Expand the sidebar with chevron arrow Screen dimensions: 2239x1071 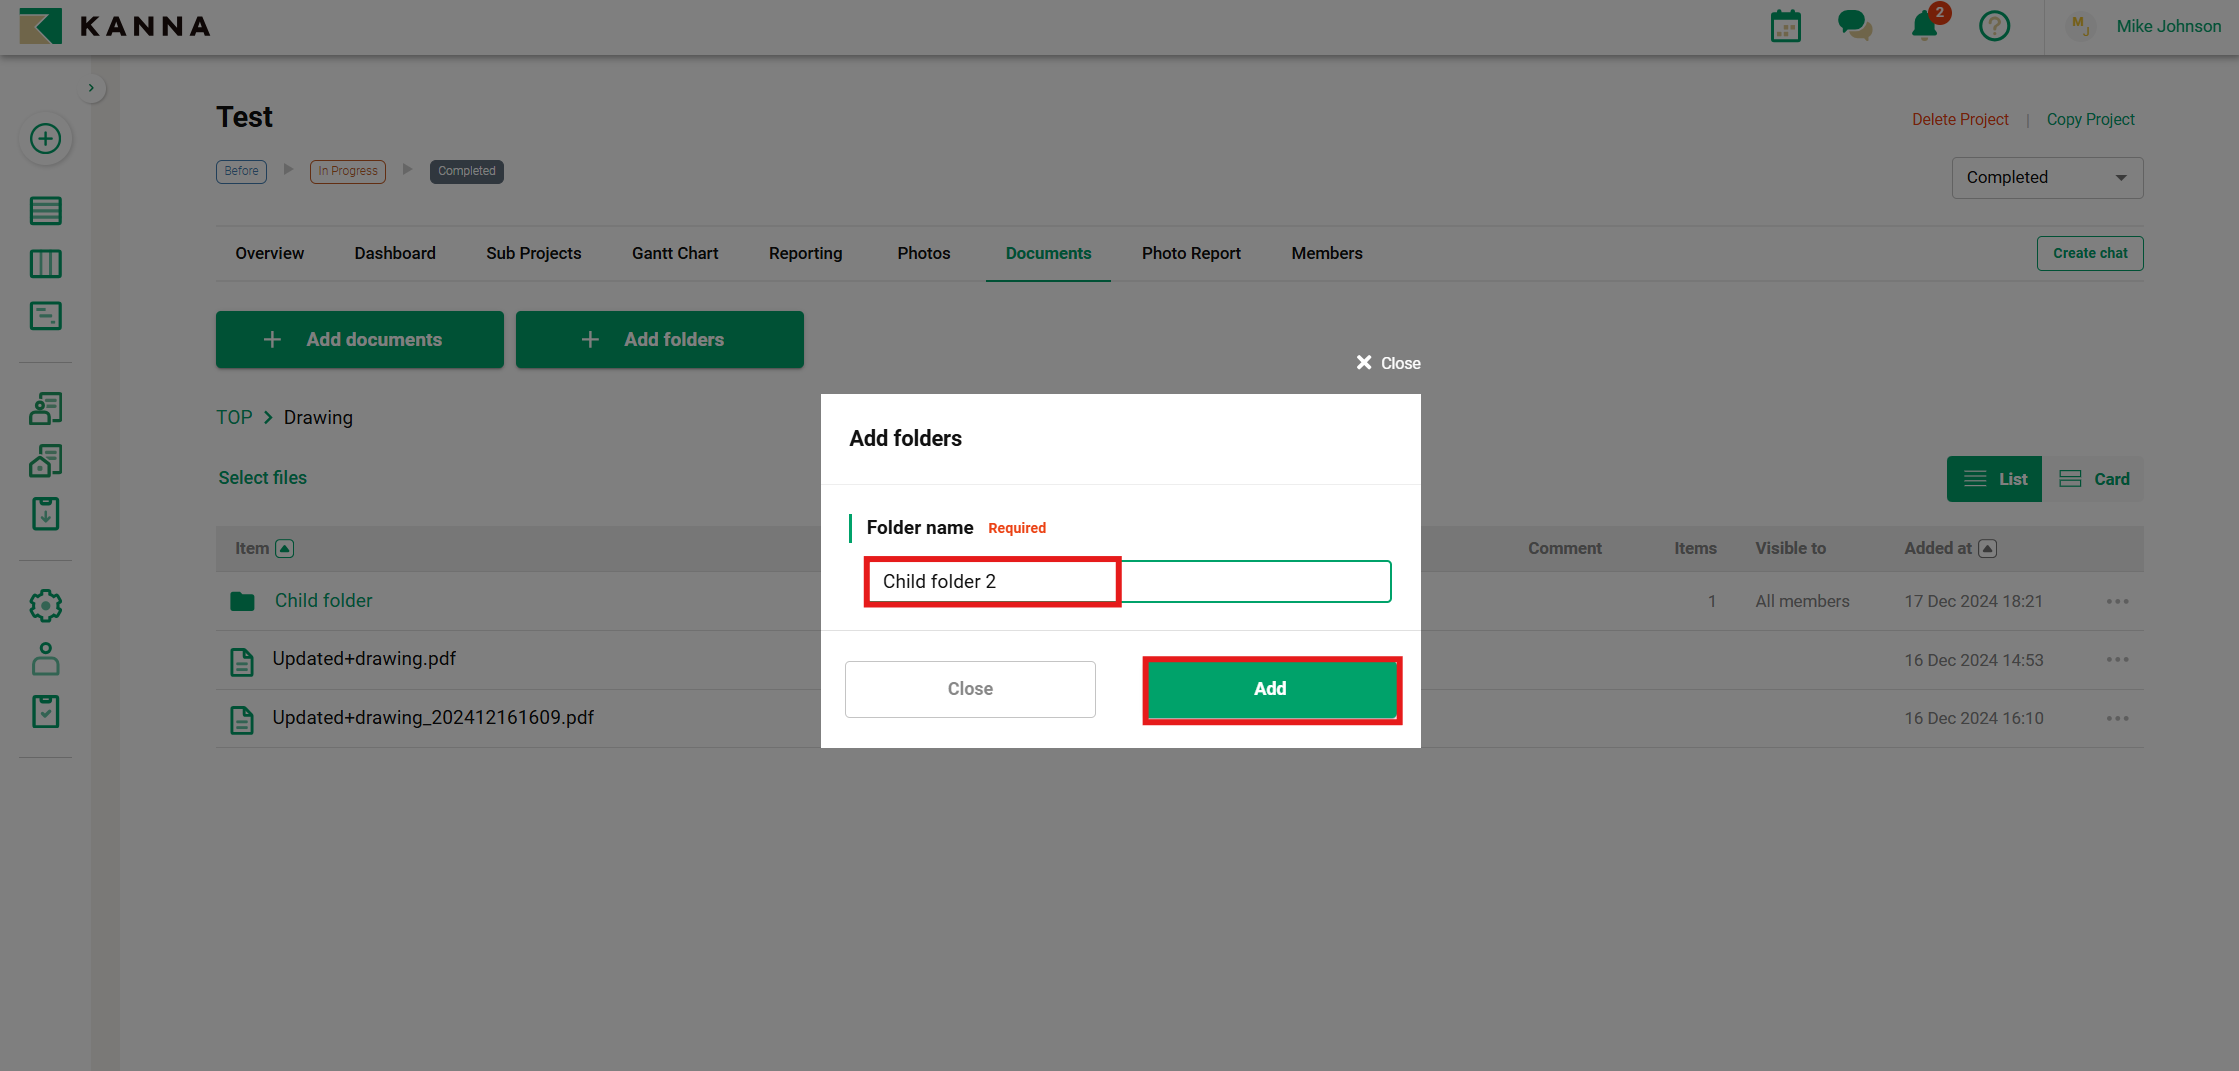91,88
